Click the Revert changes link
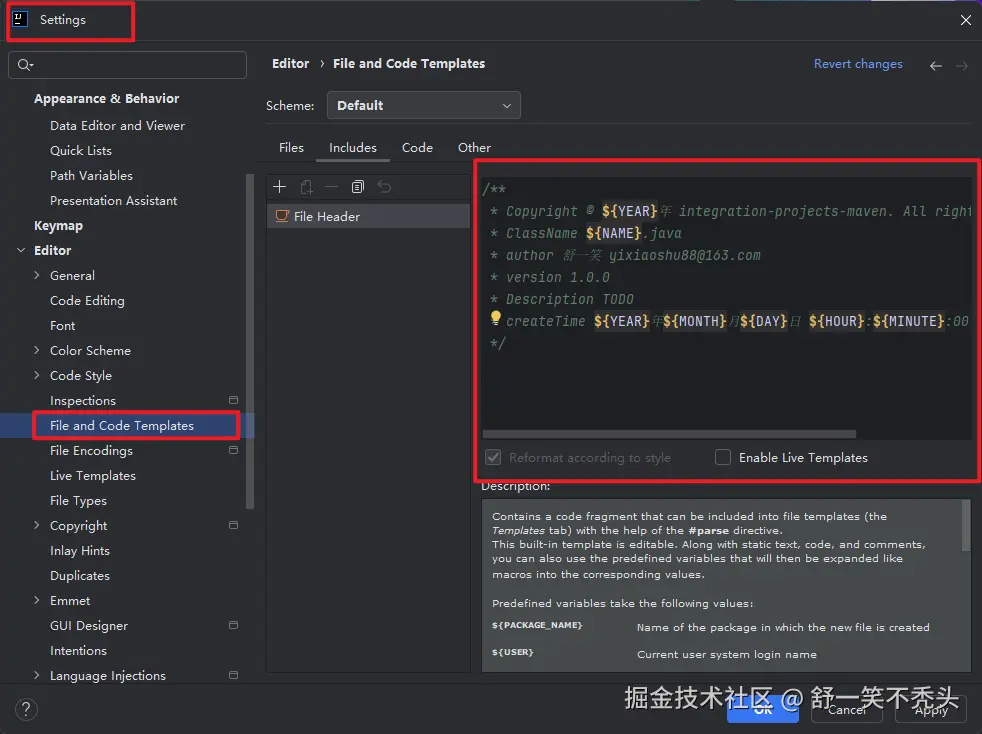982x734 pixels. [858, 64]
